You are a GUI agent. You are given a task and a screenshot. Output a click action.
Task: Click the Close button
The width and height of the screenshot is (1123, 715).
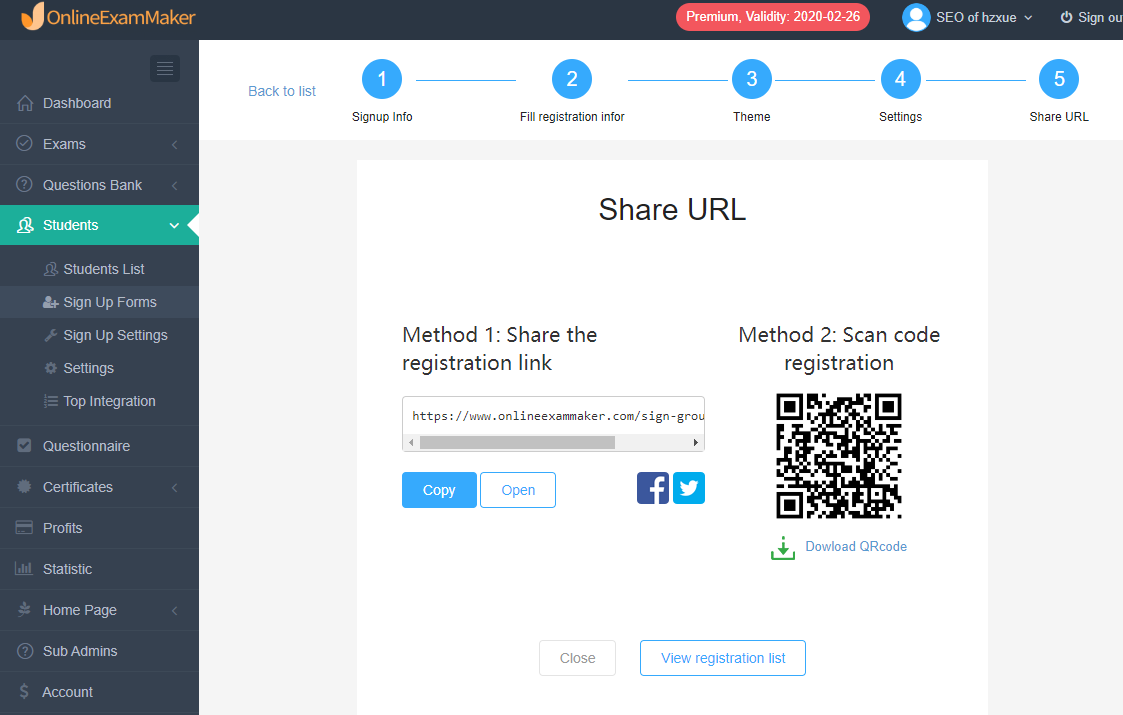(x=577, y=658)
